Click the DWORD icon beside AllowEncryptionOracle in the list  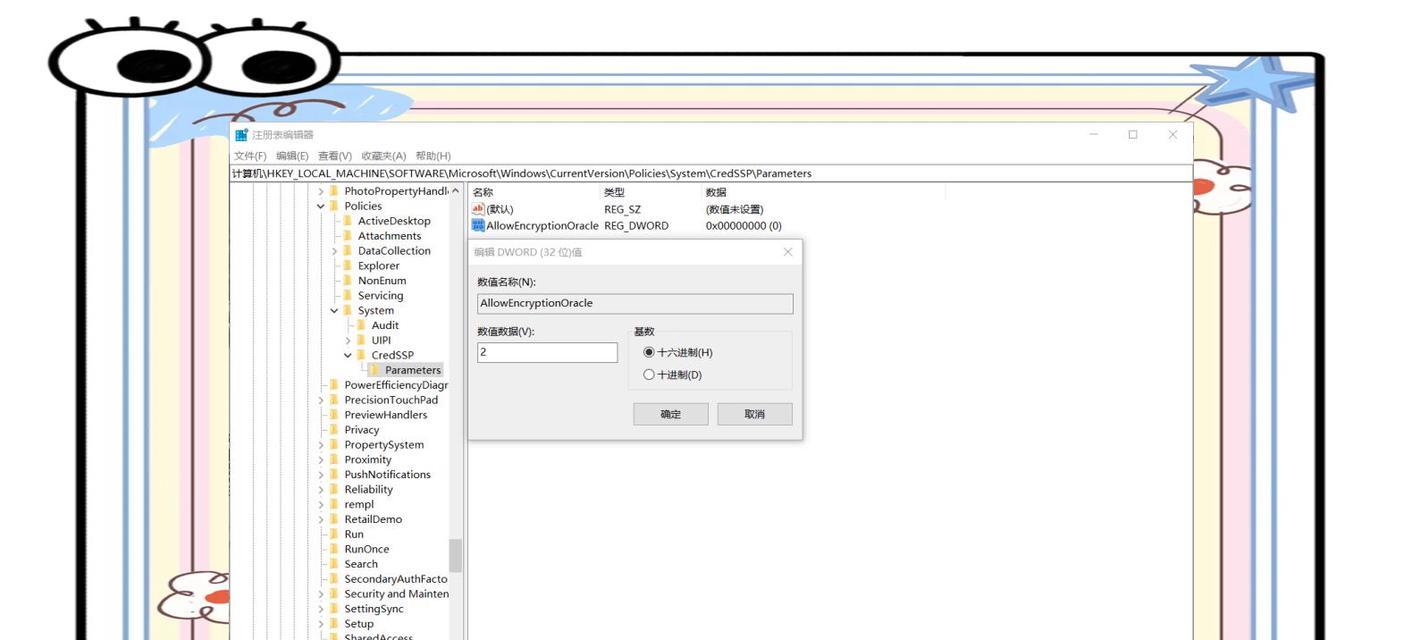478,226
